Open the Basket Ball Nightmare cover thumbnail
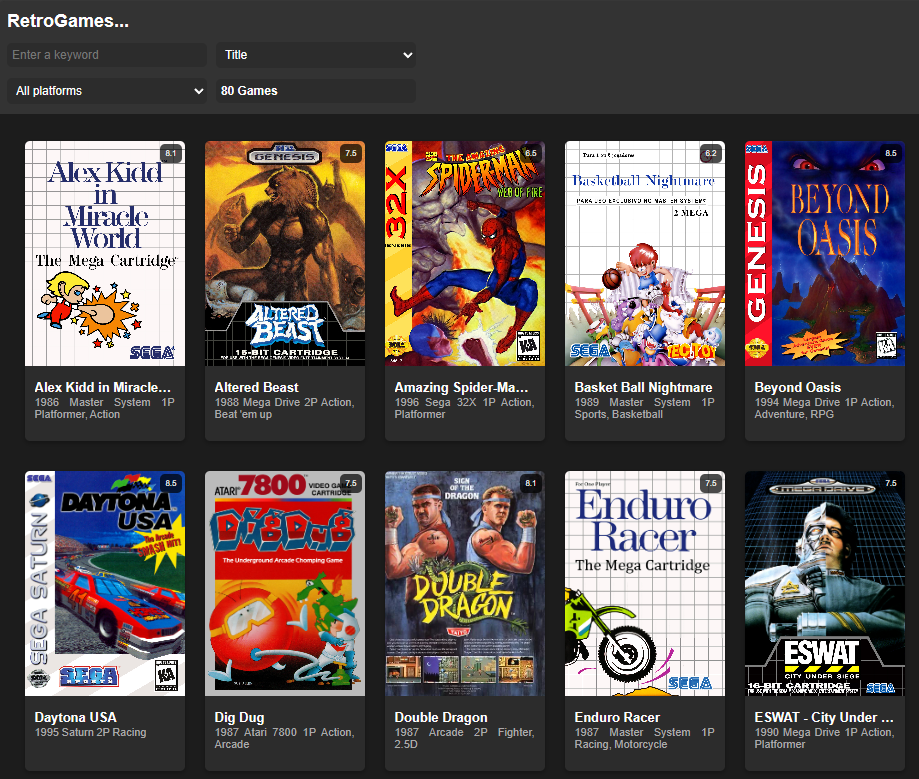This screenshot has width=919, height=779. pyautogui.click(x=644, y=253)
